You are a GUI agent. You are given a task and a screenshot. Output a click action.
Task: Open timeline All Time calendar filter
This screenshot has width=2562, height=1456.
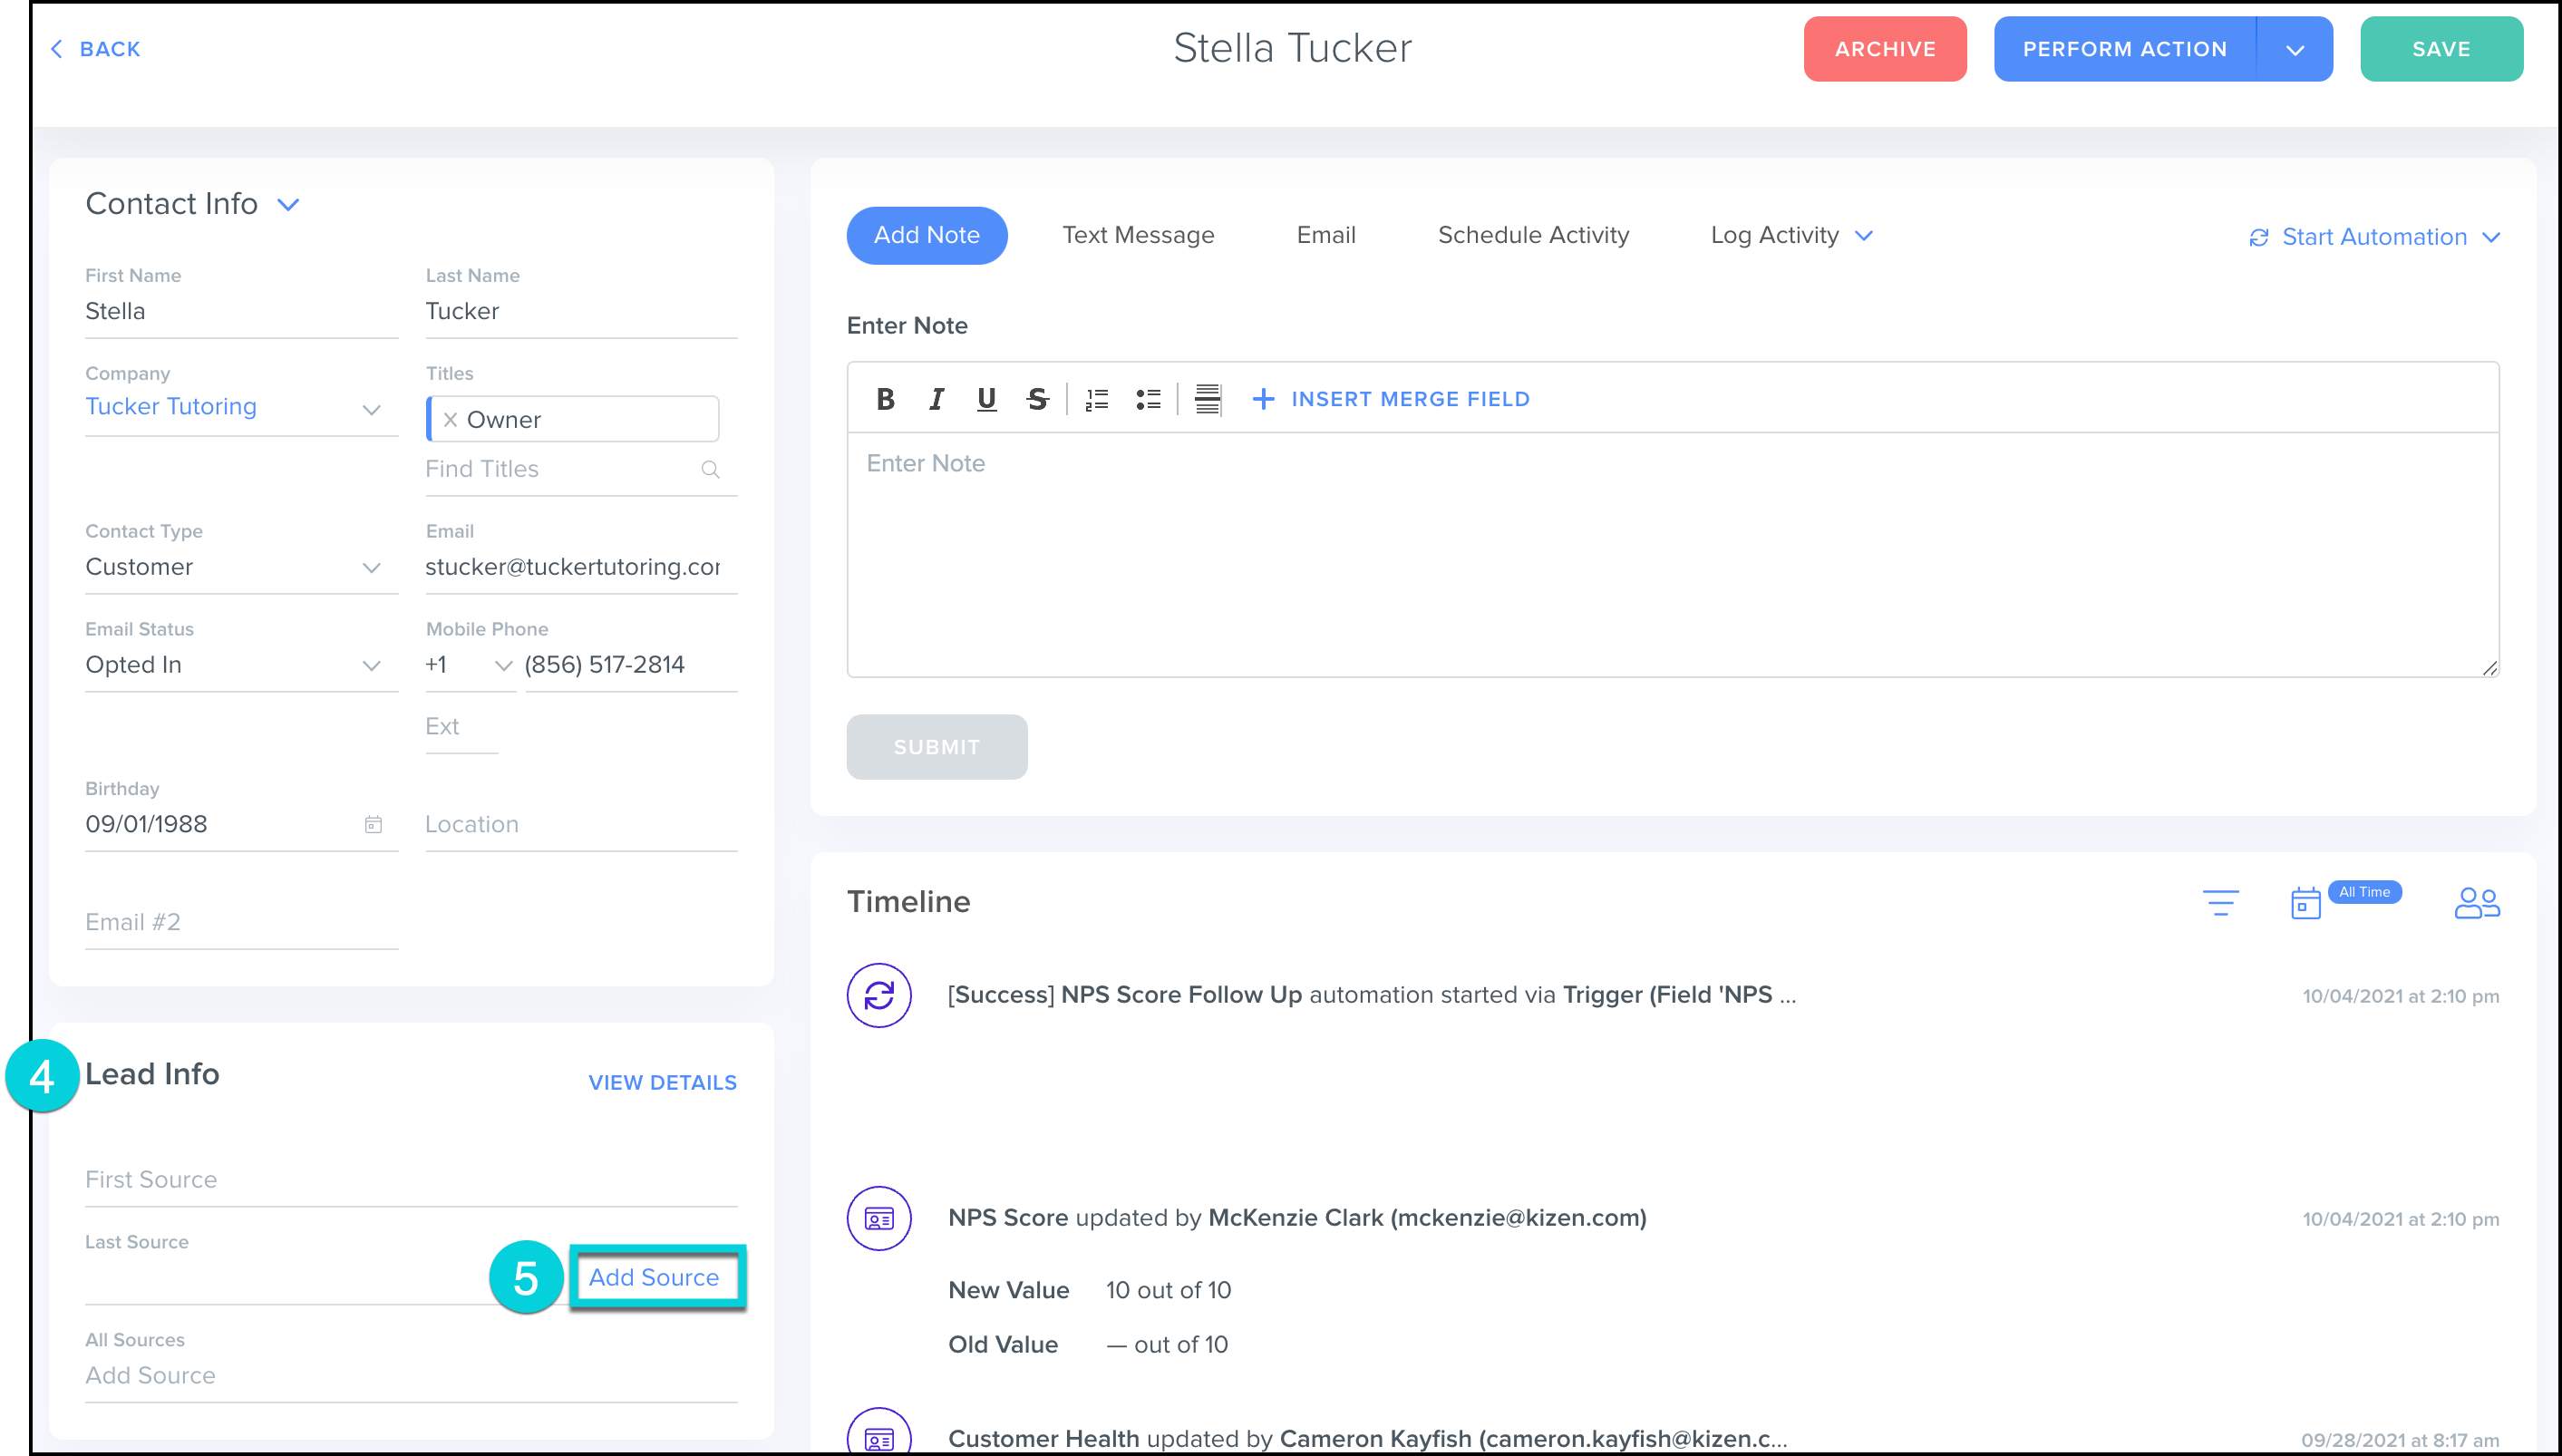[x=2306, y=903]
